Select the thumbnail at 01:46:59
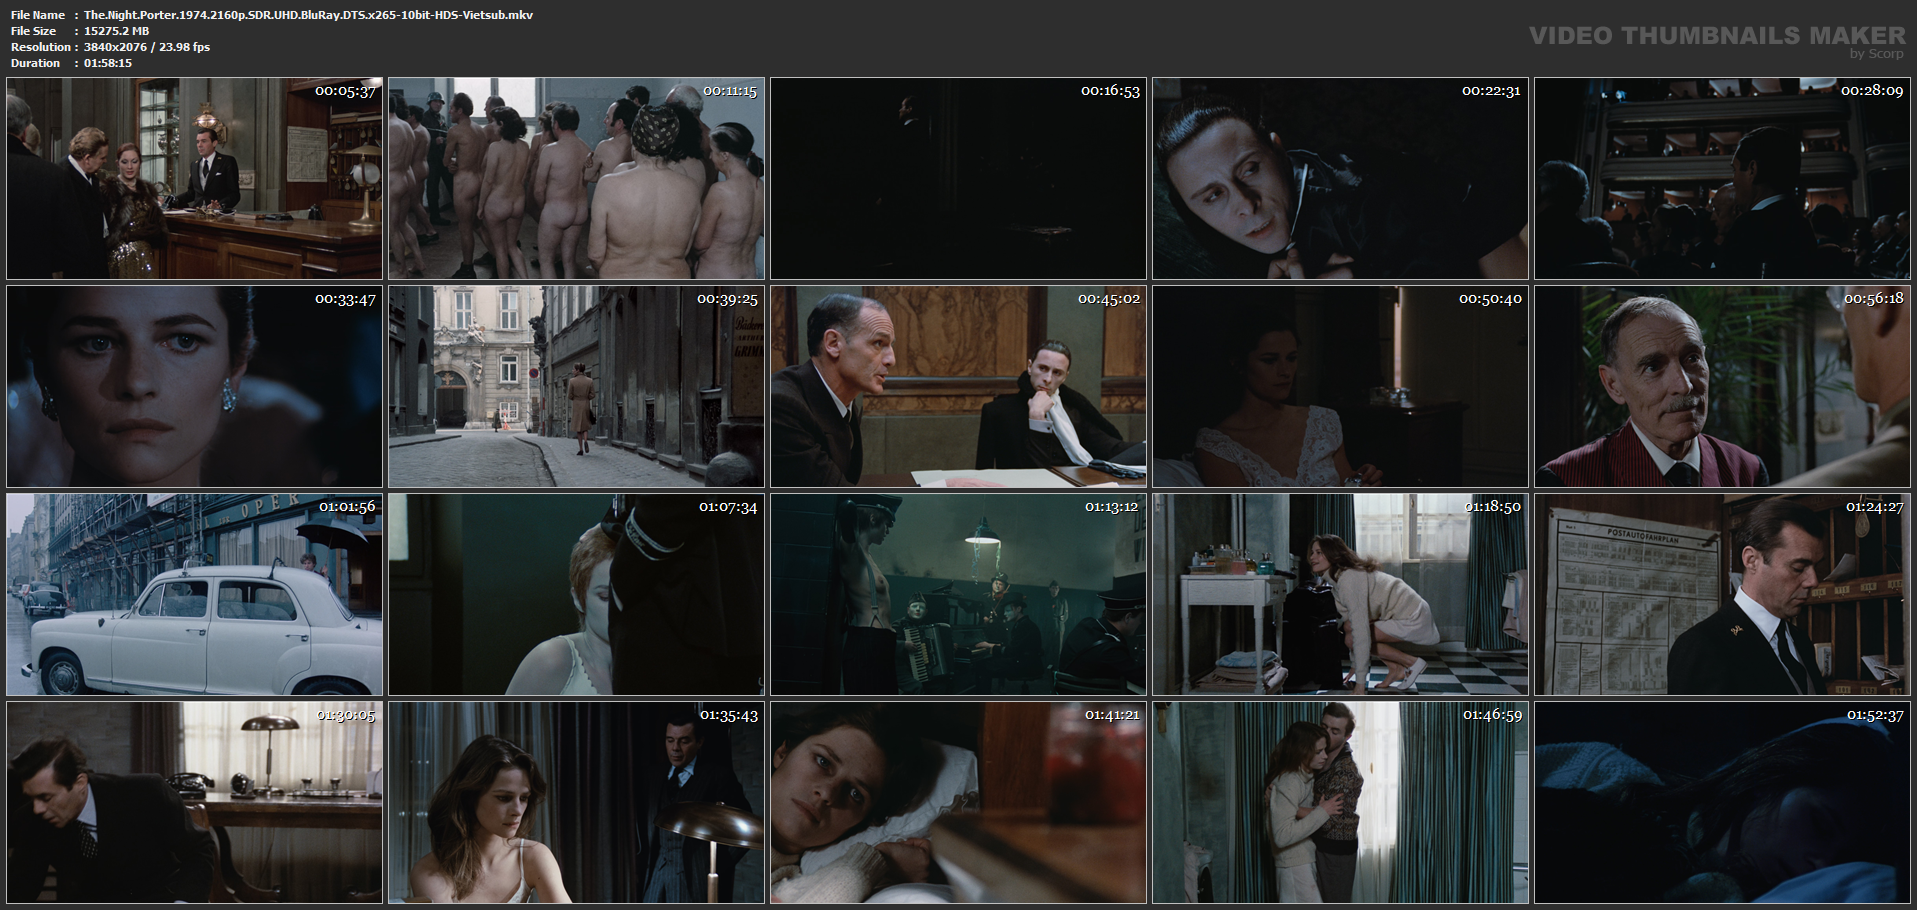The width and height of the screenshot is (1917, 910). pos(1340,802)
